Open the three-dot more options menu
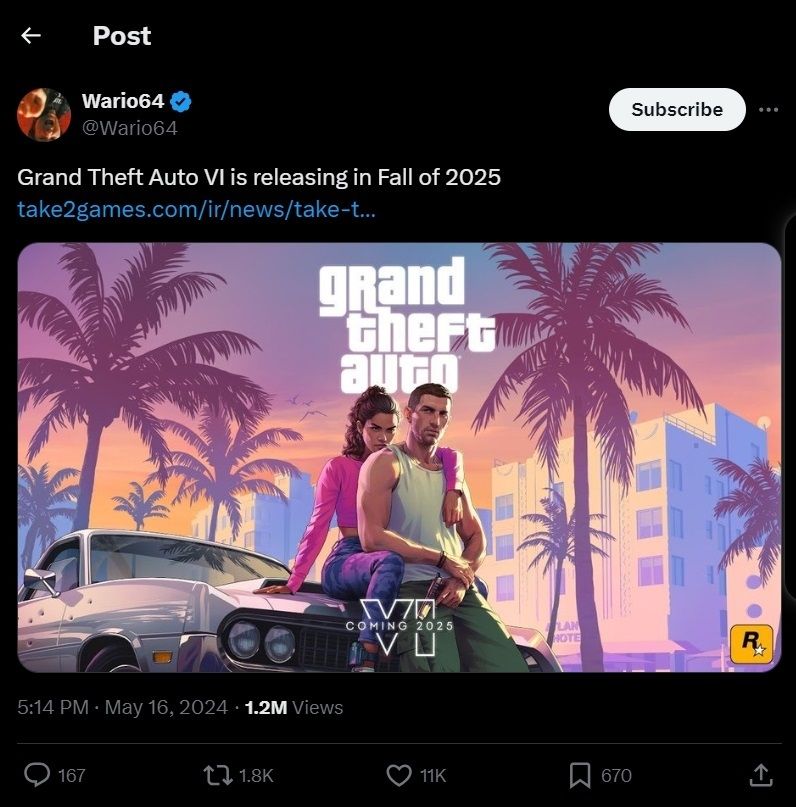The width and height of the screenshot is (796, 807). click(x=768, y=110)
